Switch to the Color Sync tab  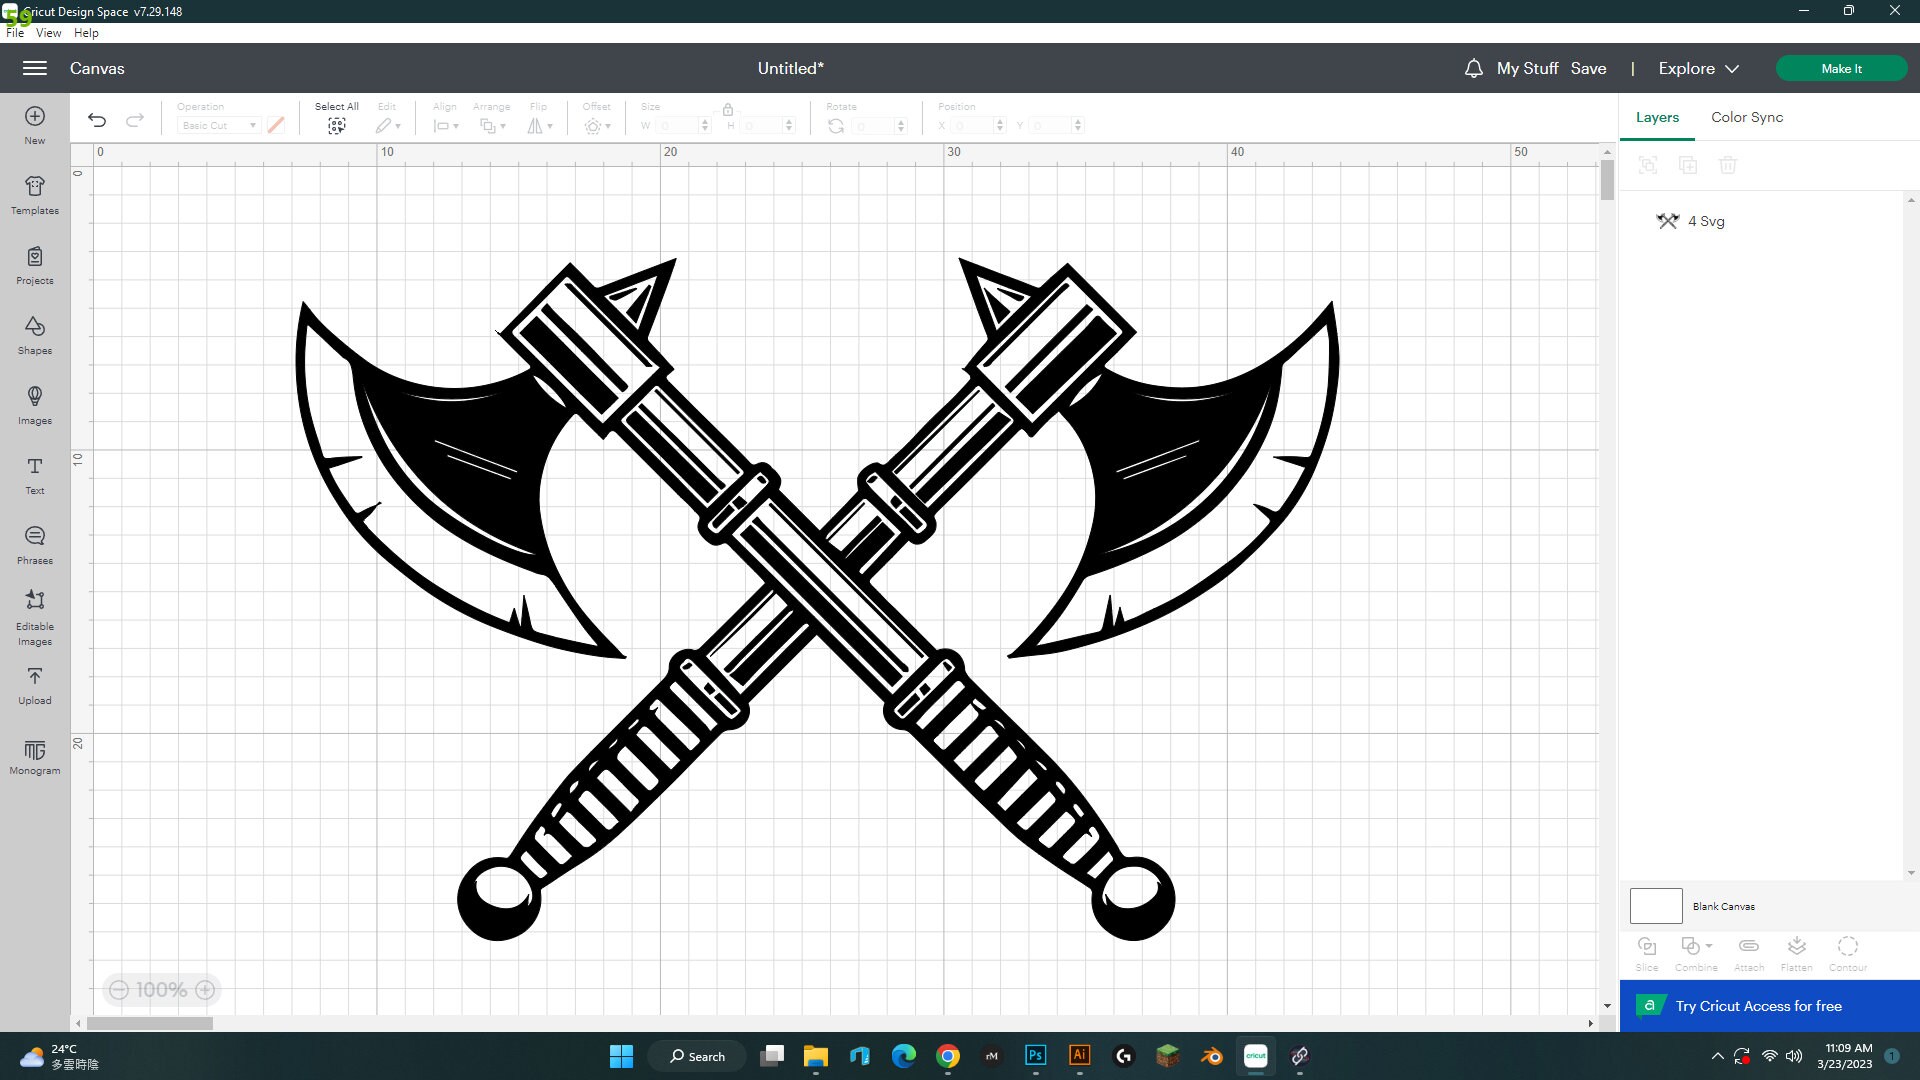tap(1745, 117)
